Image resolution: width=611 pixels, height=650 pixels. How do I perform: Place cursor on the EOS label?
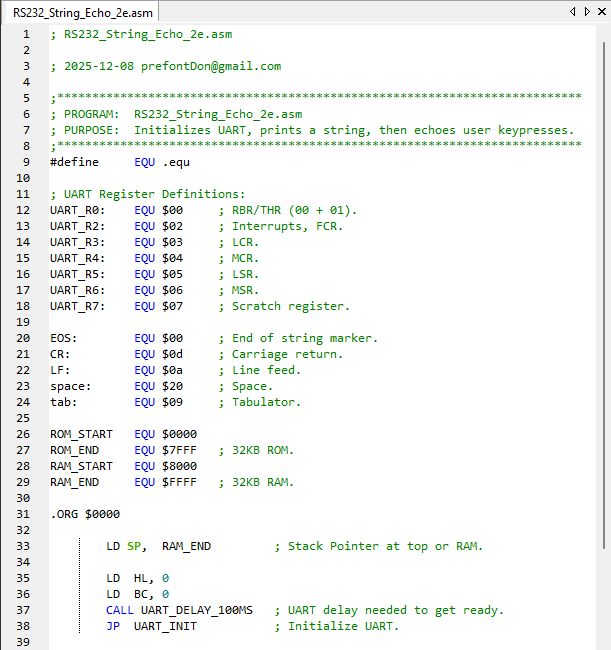pyautogui.click(x=63, y=338)
